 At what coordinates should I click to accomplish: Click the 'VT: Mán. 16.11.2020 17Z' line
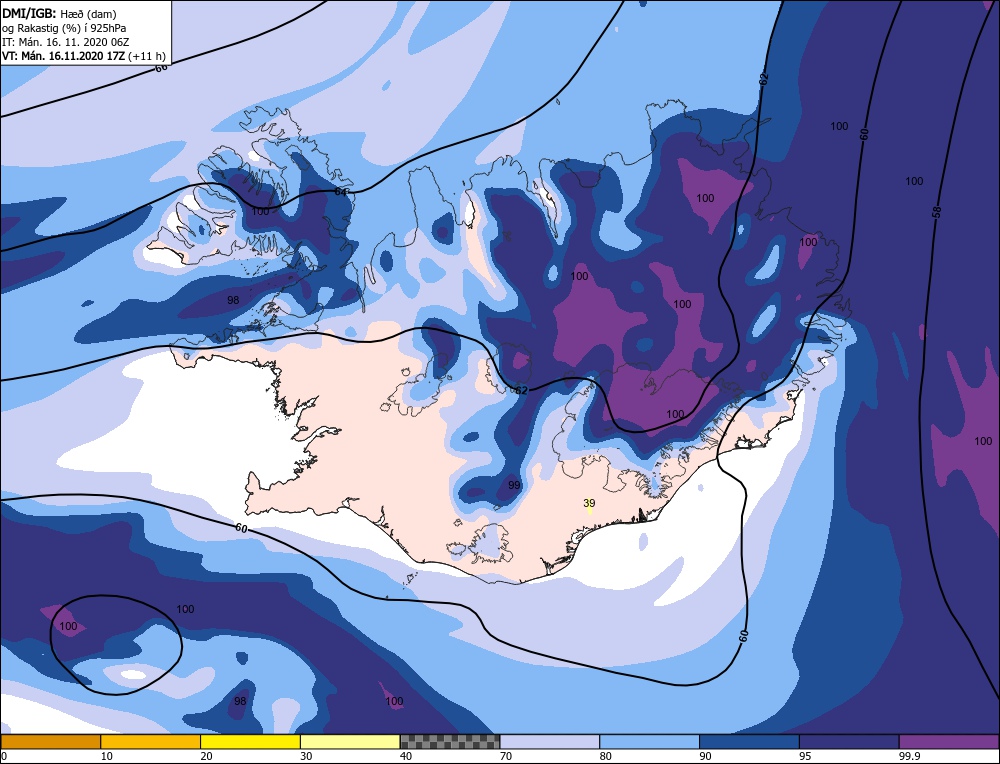click(84, 56)
